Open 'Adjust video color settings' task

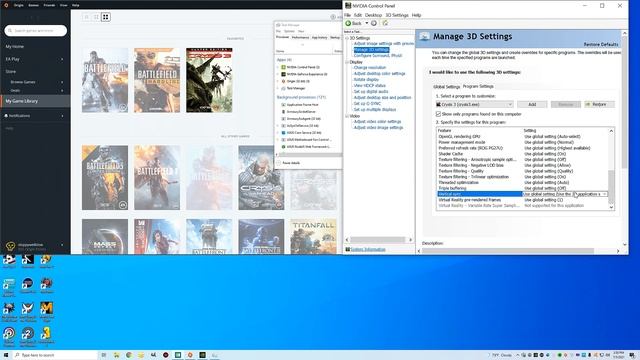coord(377,122)
